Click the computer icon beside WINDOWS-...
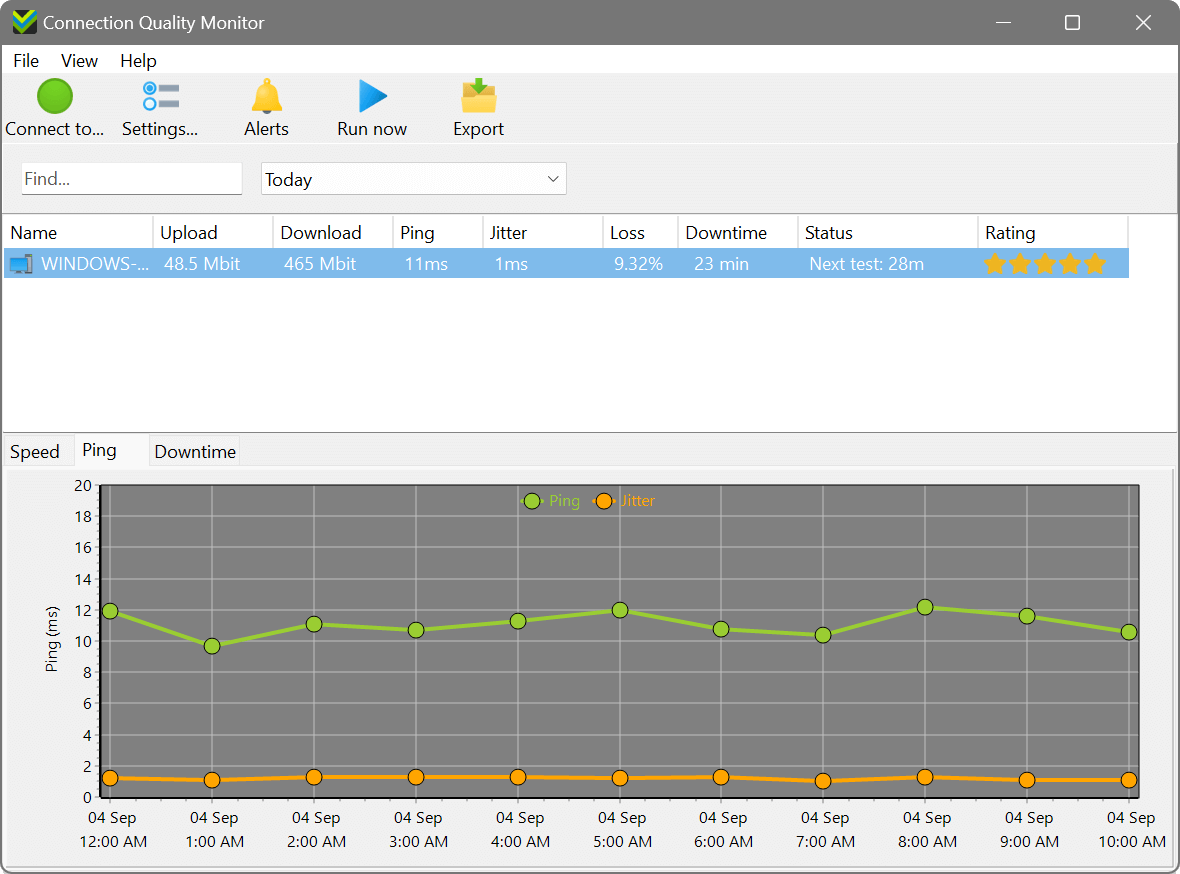This screenshot has height=874, width=1180. click(22, 263)
